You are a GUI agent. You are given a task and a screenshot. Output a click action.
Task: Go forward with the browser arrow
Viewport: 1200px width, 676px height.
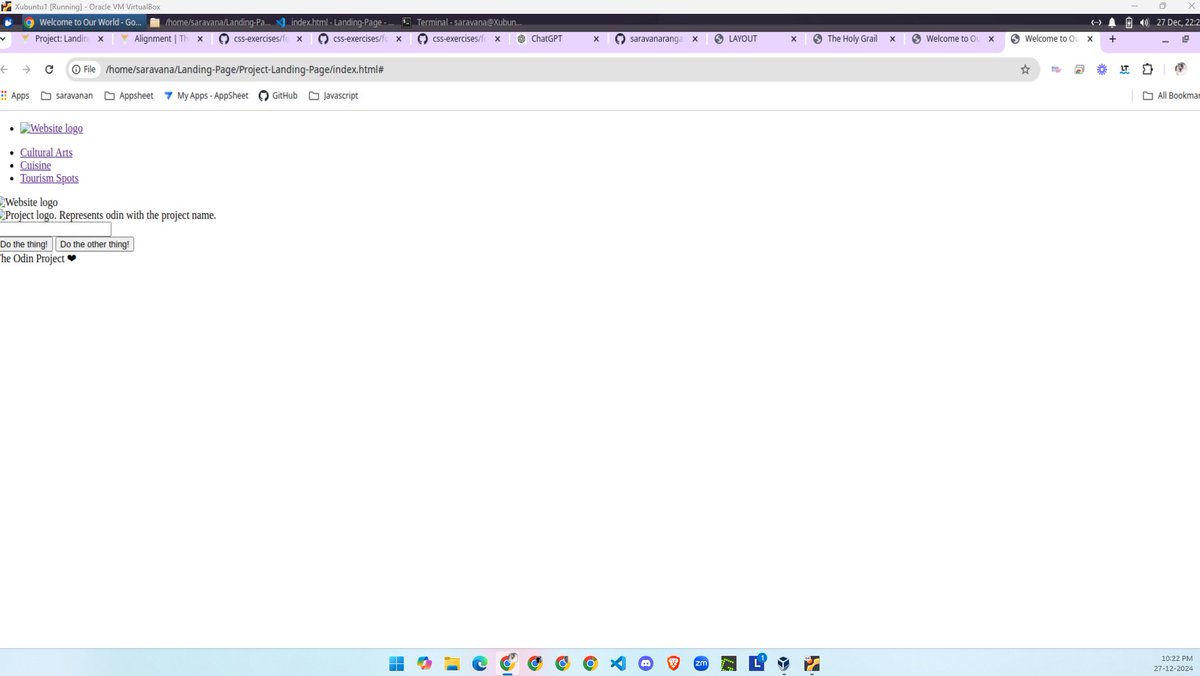pyautogui.click(x=26, y=69)
